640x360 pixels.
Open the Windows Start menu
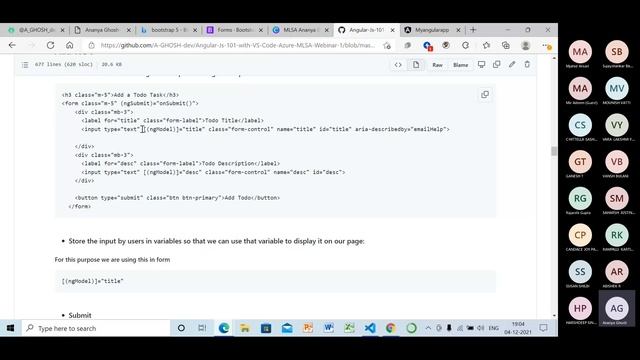point(11,328)
